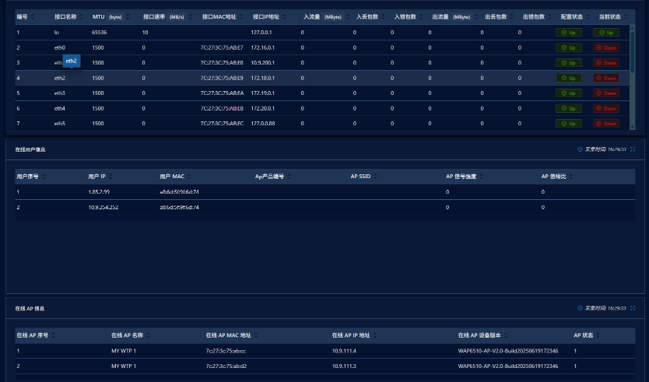
Task: Sort interface table by 接口IP地址 column
Action: [284, 17]
